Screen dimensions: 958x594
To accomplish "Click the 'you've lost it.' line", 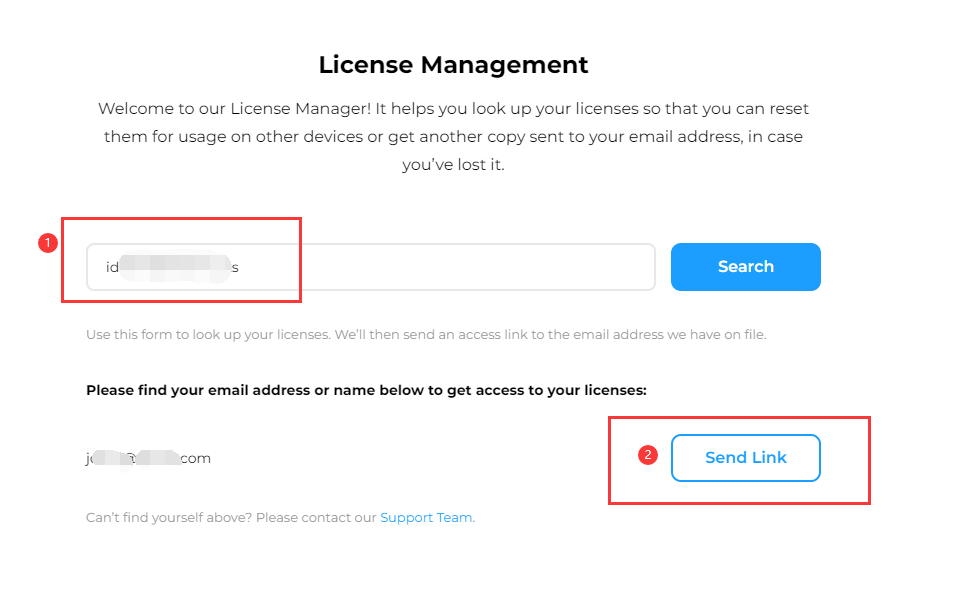I will point(453,165).
